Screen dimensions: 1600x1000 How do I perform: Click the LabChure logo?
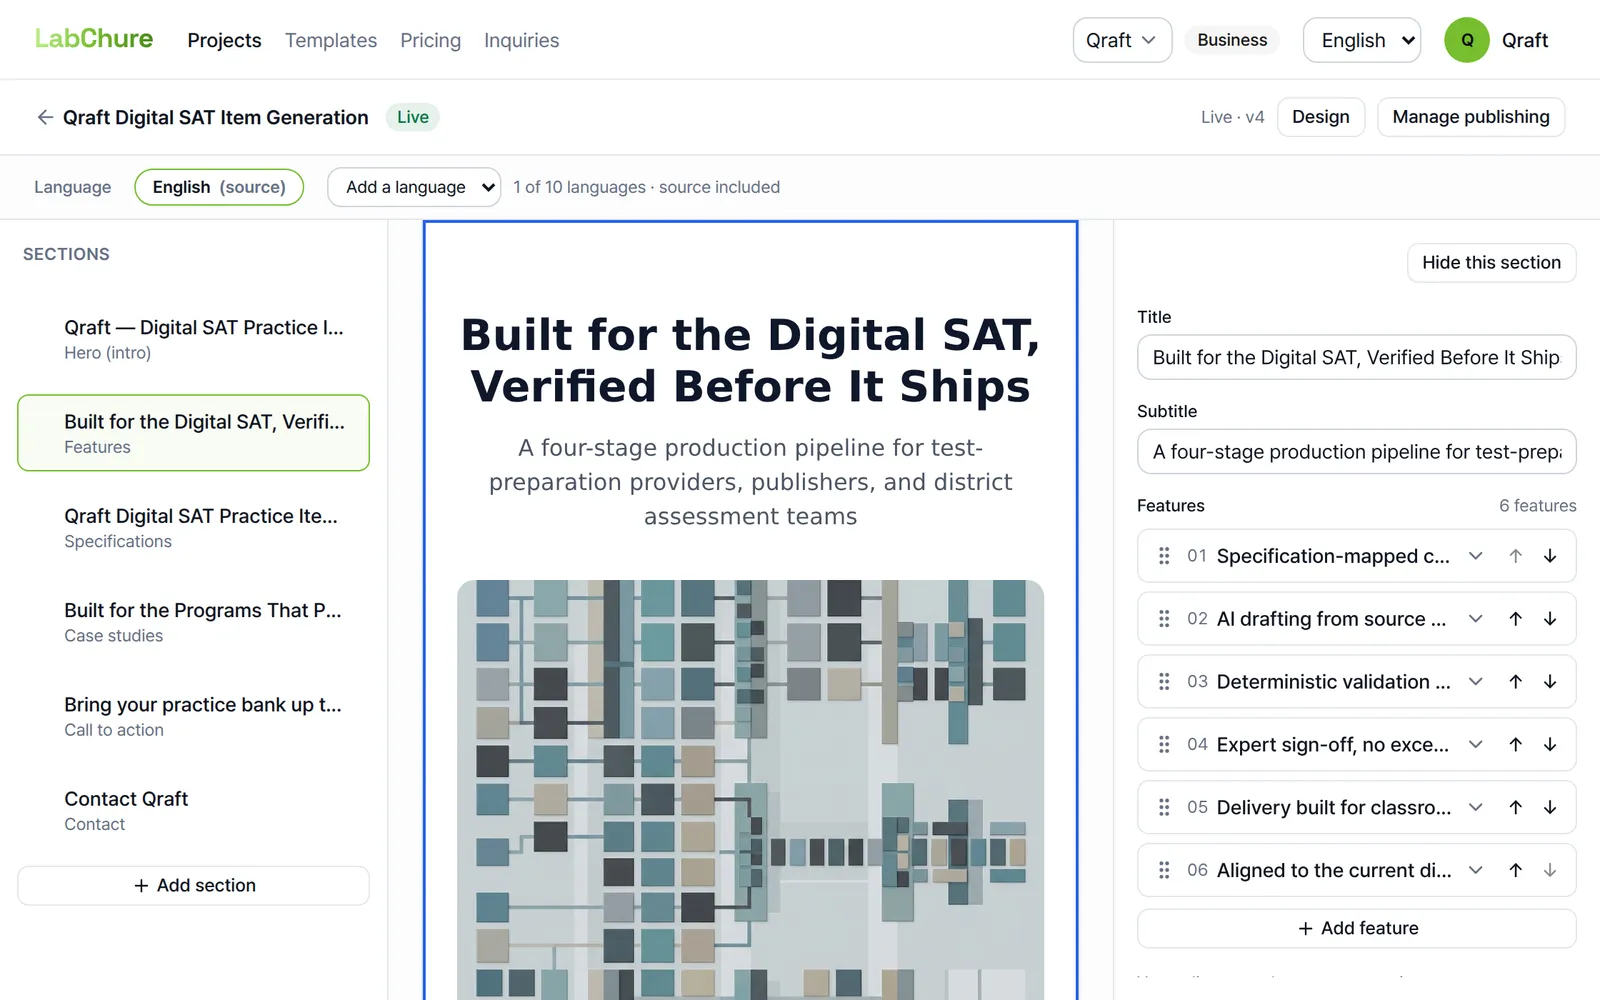(x=94, y=39)
